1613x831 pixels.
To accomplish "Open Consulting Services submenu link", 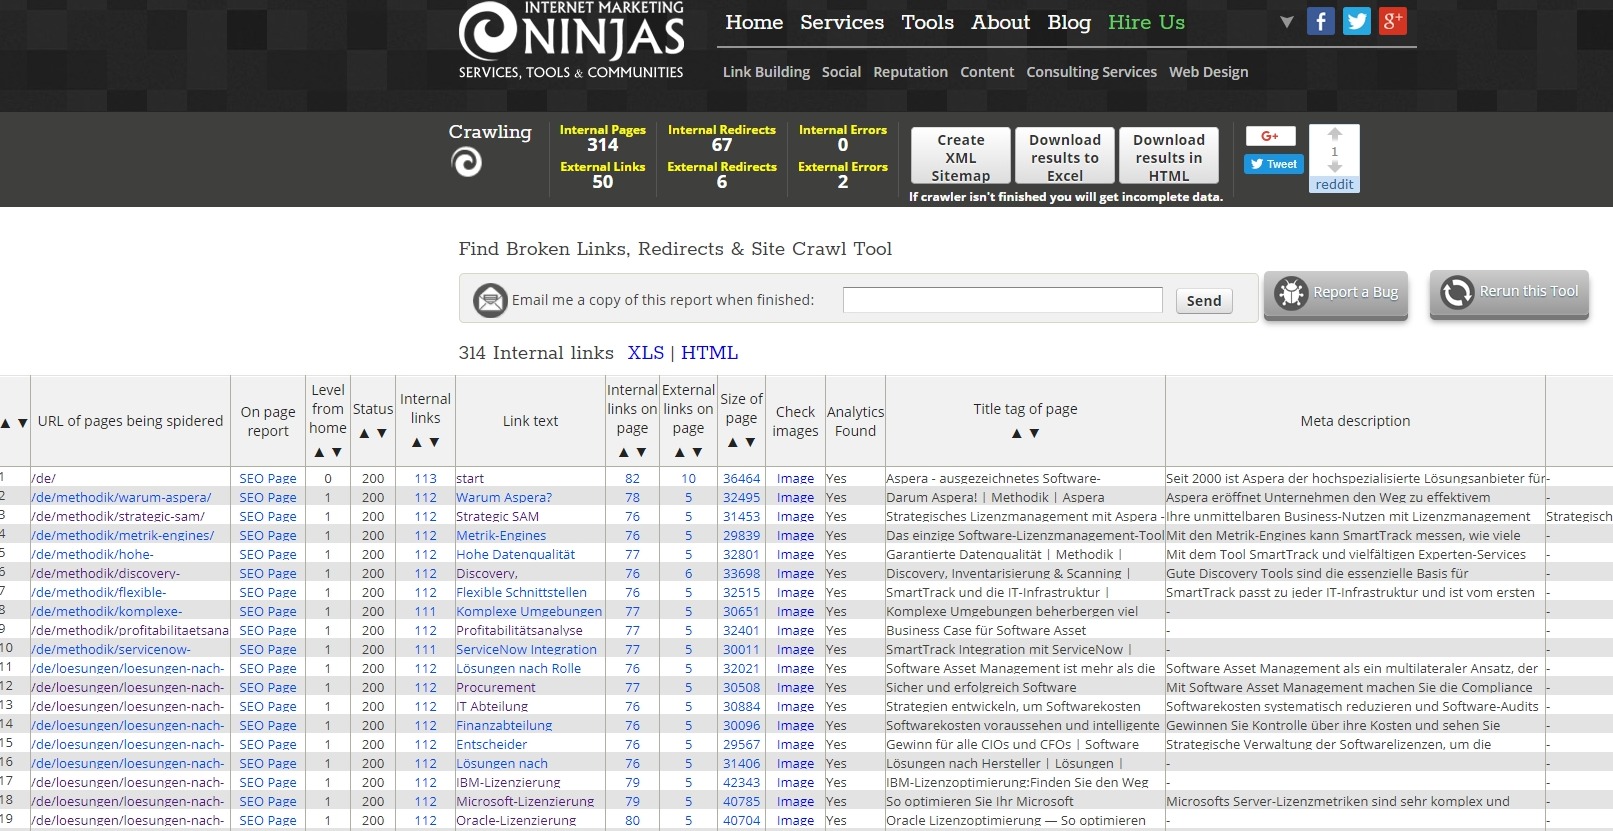I will pyautogui.click(x=1091, y=72).
